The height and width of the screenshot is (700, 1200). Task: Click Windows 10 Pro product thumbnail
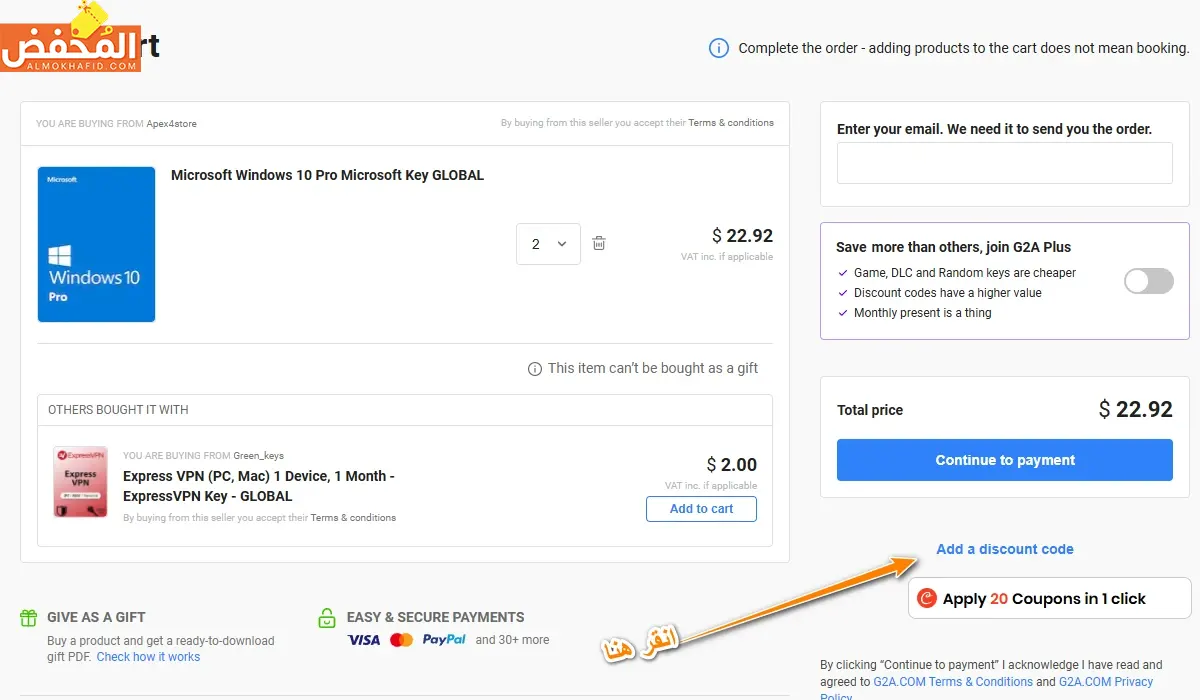(x=96, y=244)
